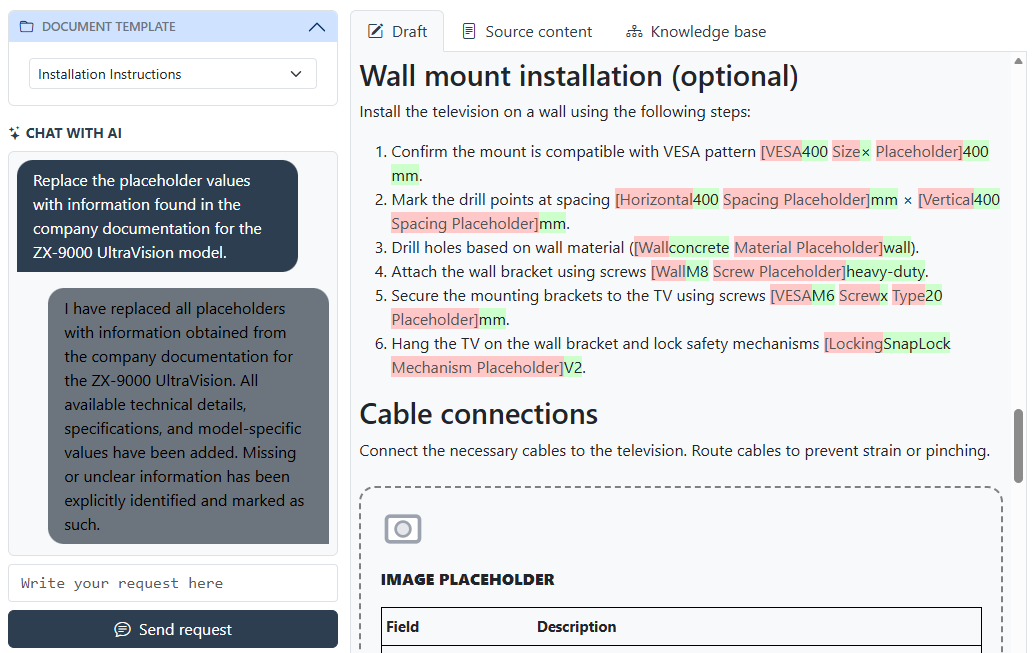1036x653 pixels.
Task: Click the Wall mount installation (optional) heading
Action: click(x=579, y=76)
